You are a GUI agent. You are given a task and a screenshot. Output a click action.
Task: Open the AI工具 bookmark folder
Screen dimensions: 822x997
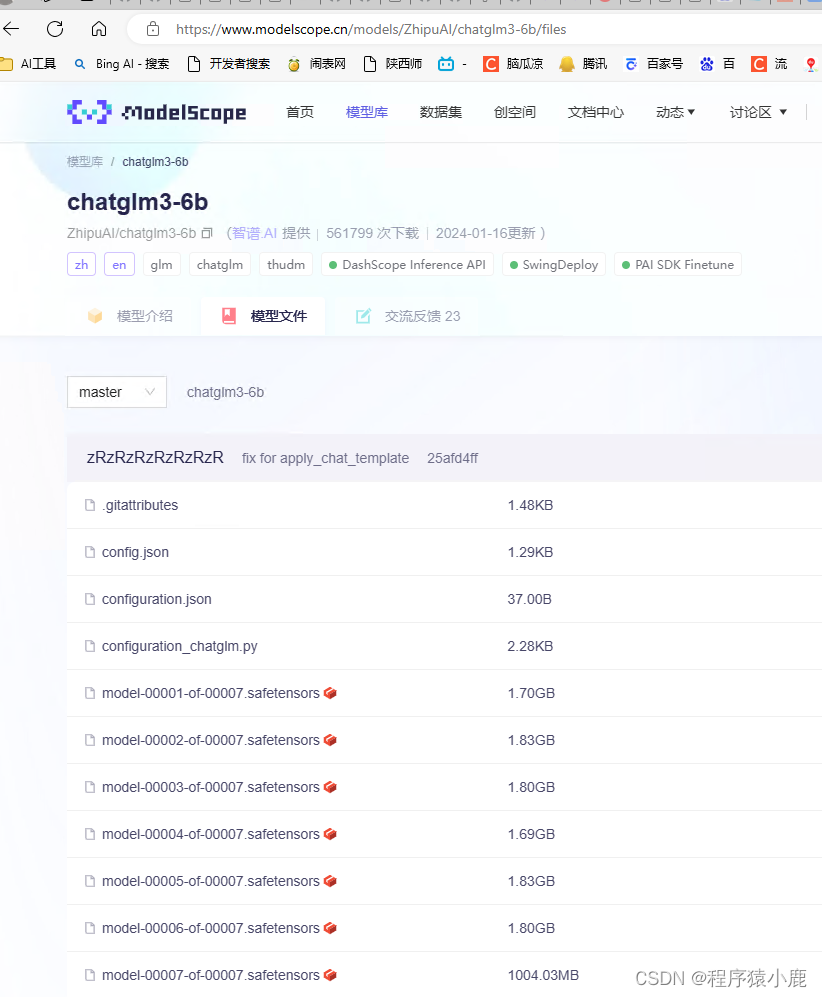29,64
